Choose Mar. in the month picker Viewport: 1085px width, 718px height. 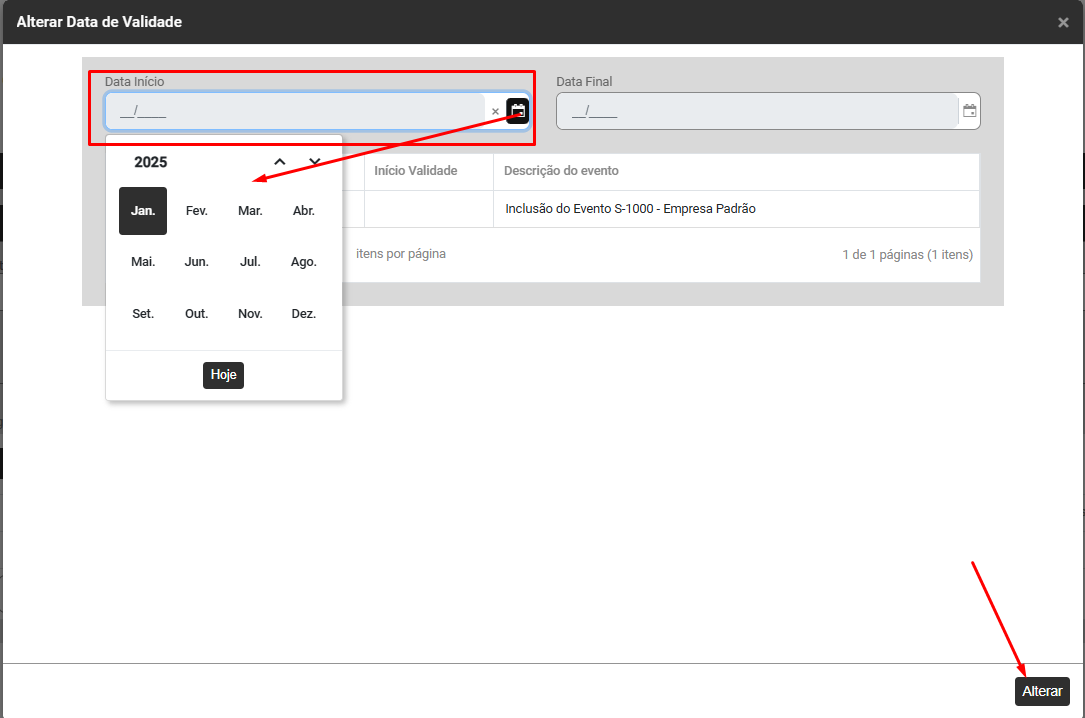(x=250, y=211)
